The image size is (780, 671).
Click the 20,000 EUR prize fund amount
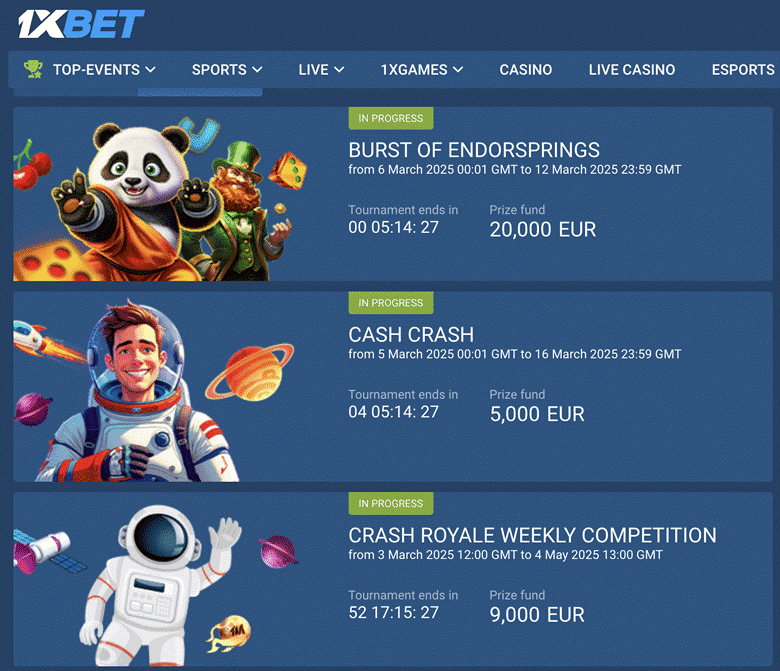pyautogui.click(x=543, y=229)
